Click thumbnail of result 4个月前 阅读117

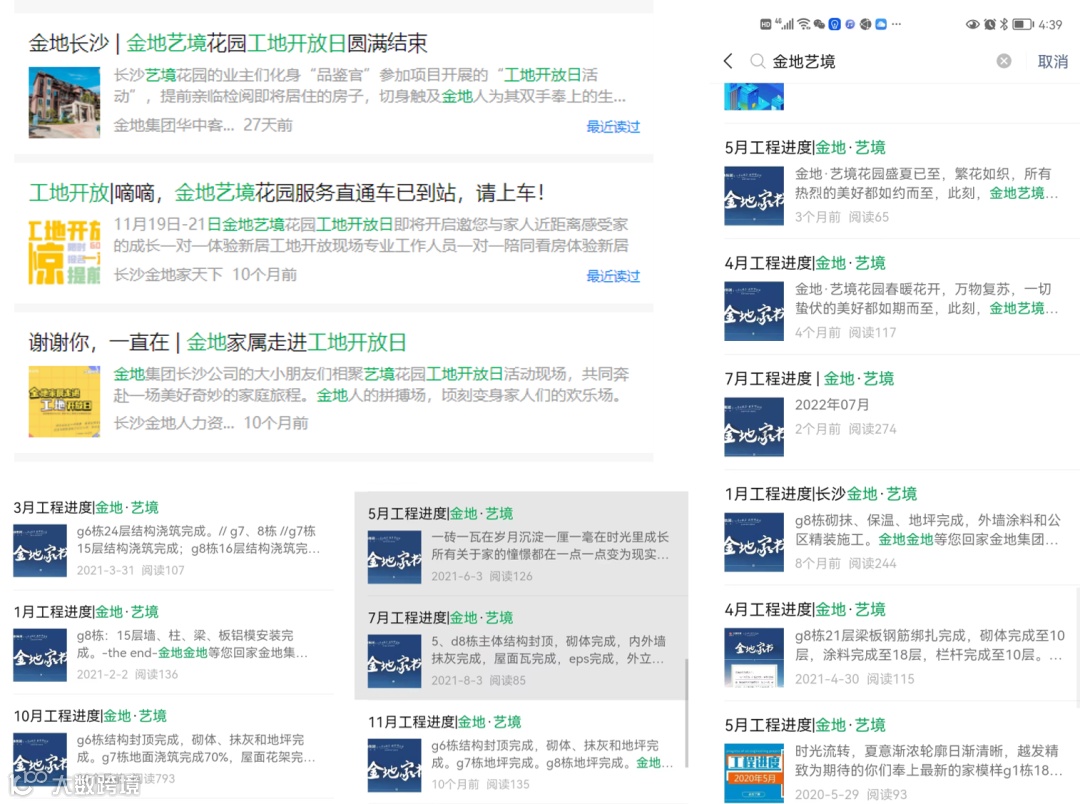pos(754,311)
